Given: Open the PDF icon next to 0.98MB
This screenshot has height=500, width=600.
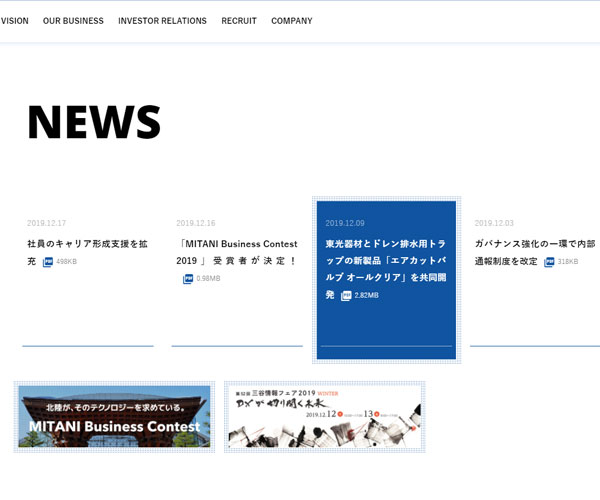Looking at the screenshot, I should coord(188,279).
